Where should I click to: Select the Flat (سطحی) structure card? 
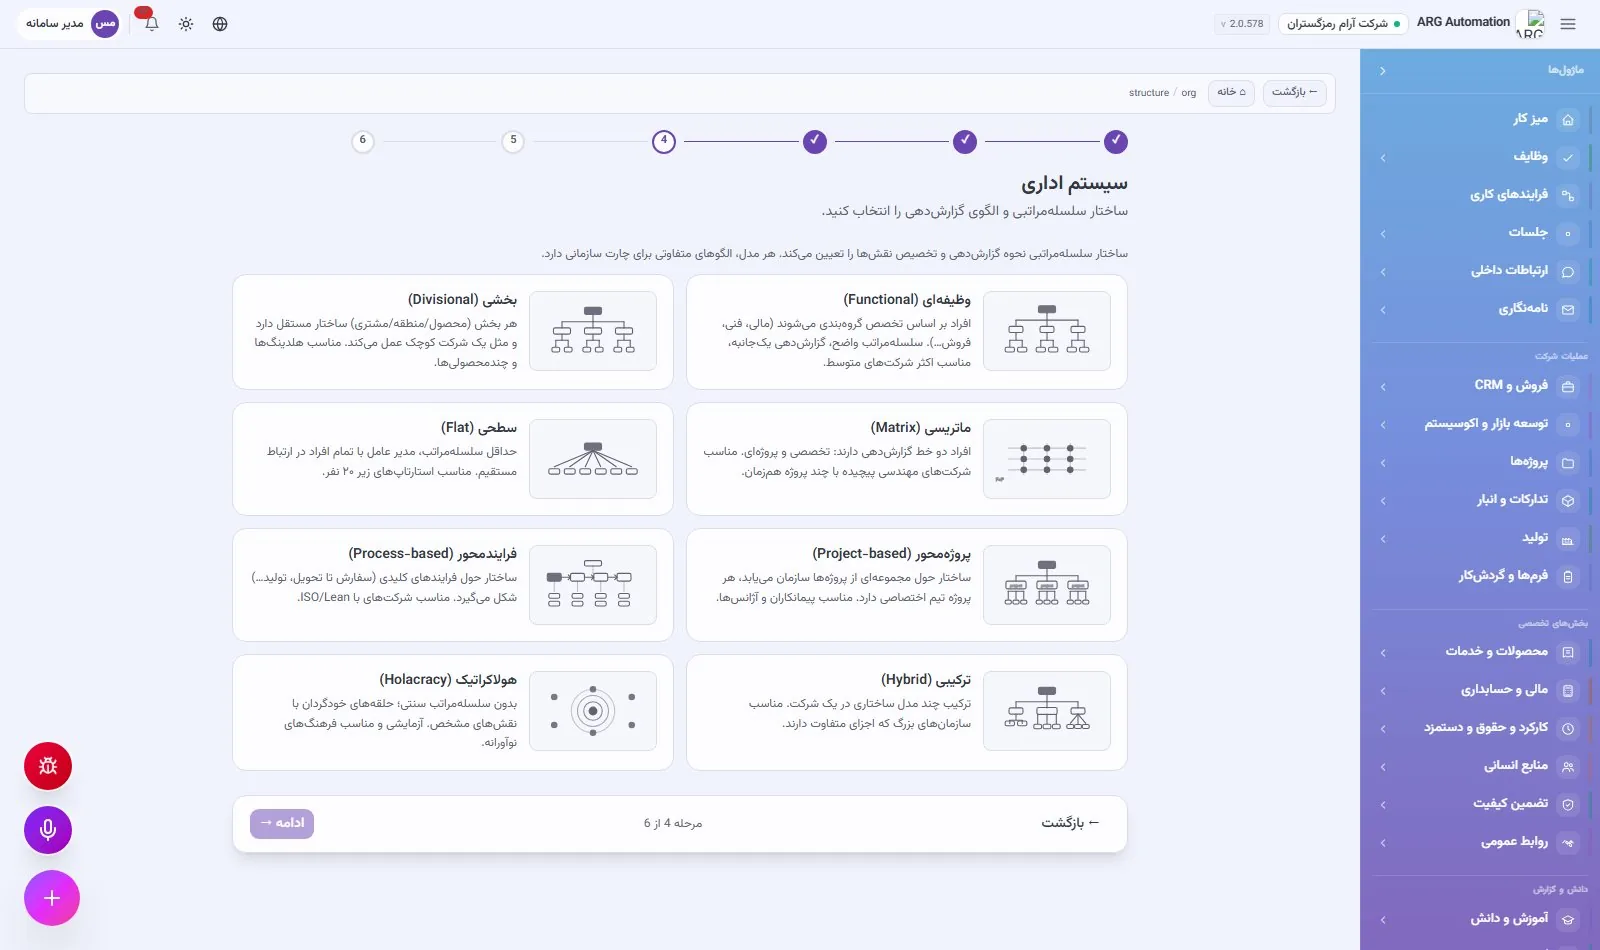pos(453,459)
